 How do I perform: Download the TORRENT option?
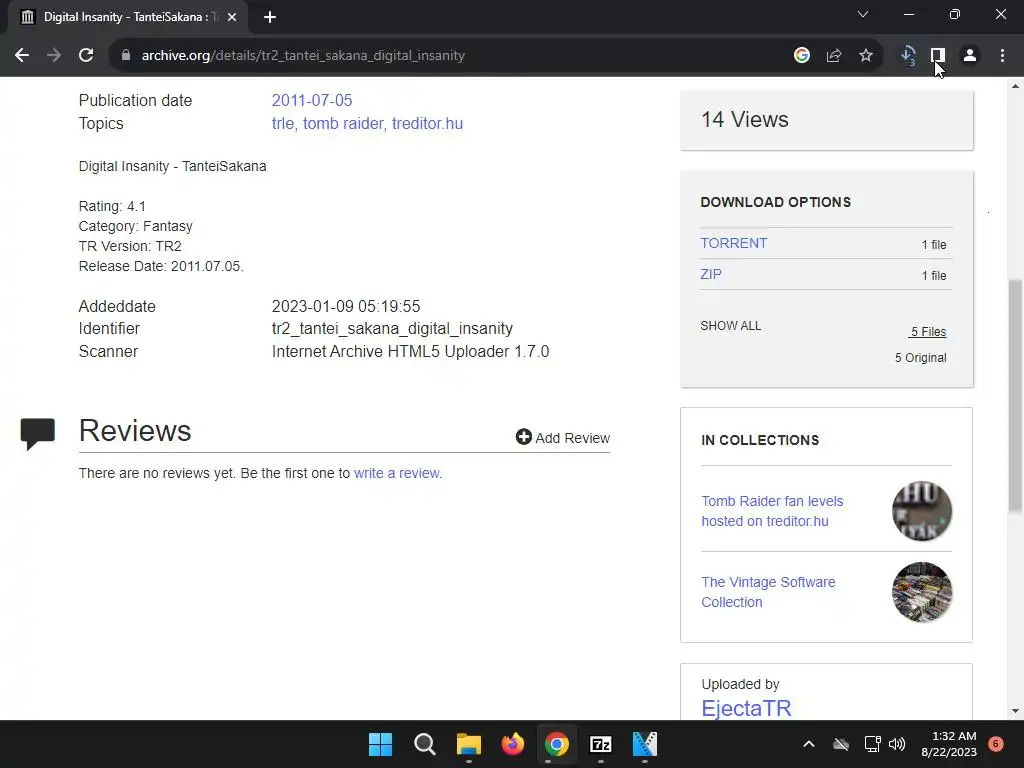[733, 243]
